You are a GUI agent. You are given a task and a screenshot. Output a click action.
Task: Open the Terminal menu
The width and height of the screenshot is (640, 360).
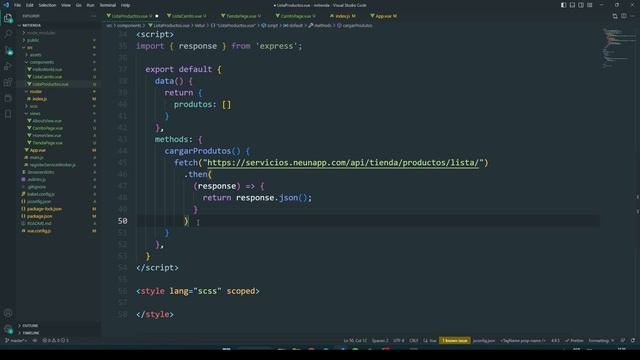(x=108, y=5)
